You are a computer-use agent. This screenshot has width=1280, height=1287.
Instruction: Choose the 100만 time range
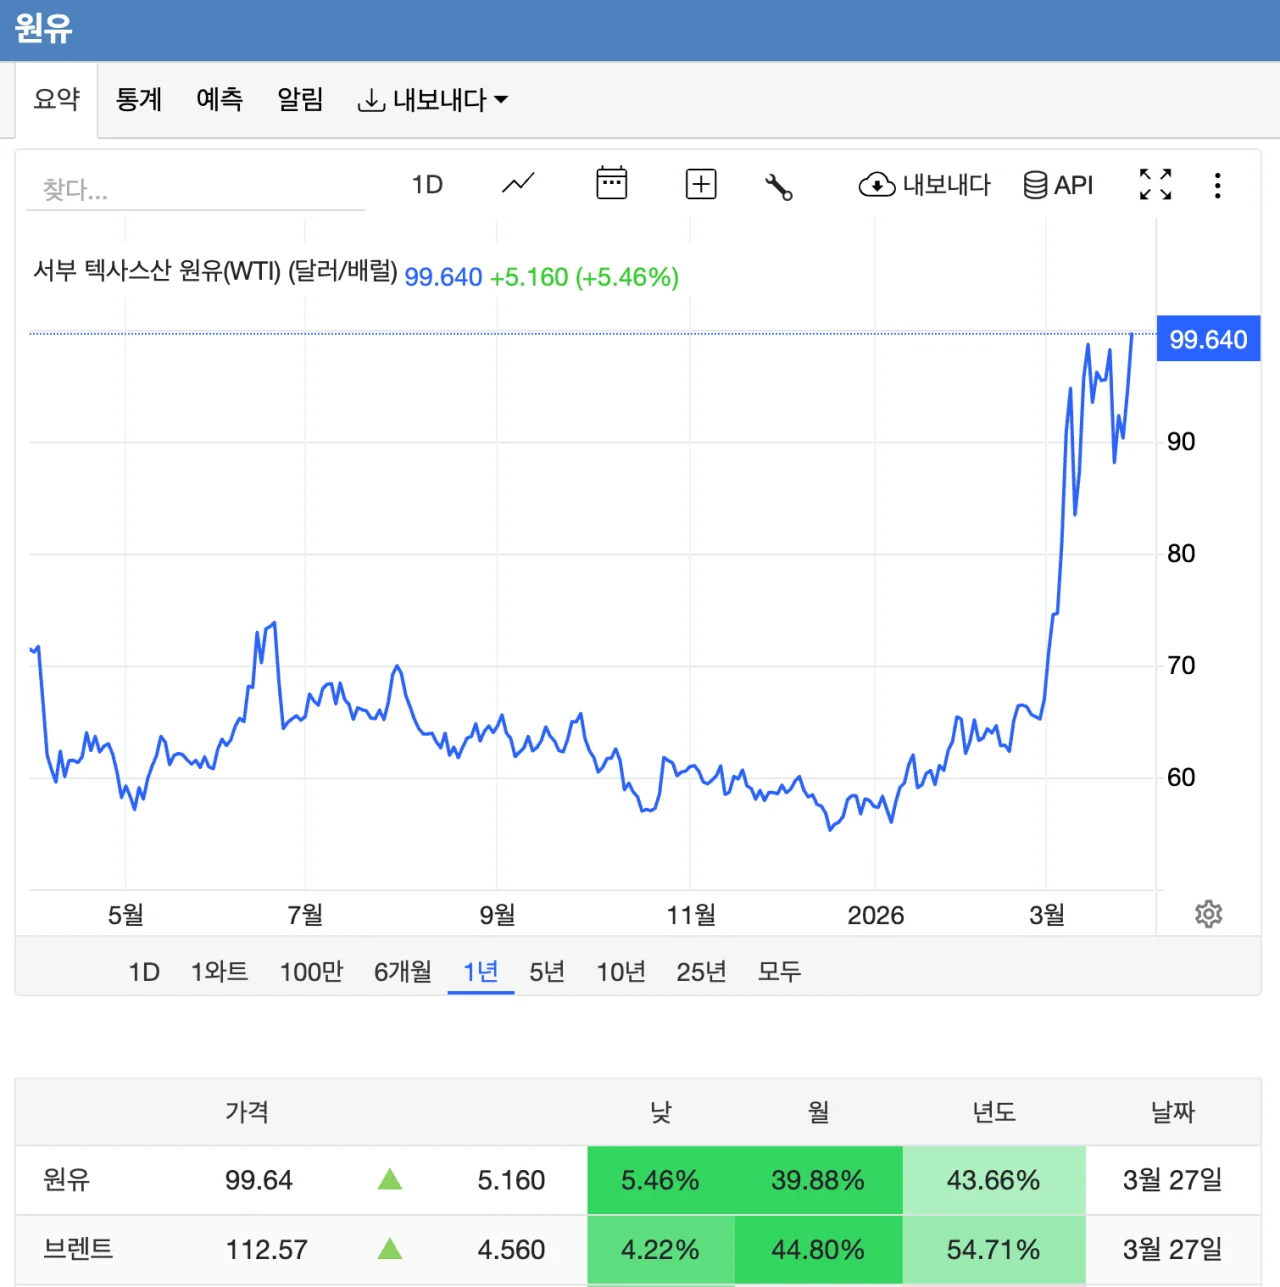pos(311,972)
